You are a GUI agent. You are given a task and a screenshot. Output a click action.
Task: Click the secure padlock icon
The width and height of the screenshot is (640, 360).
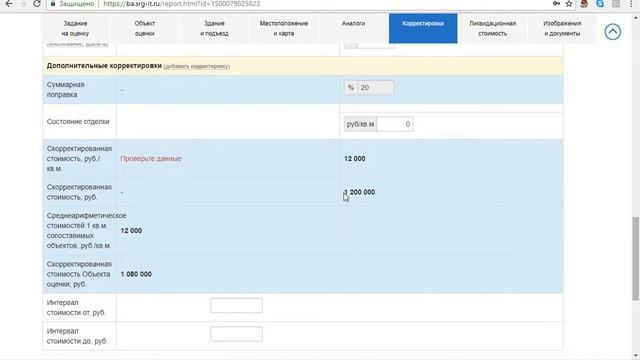pos(53,4)
